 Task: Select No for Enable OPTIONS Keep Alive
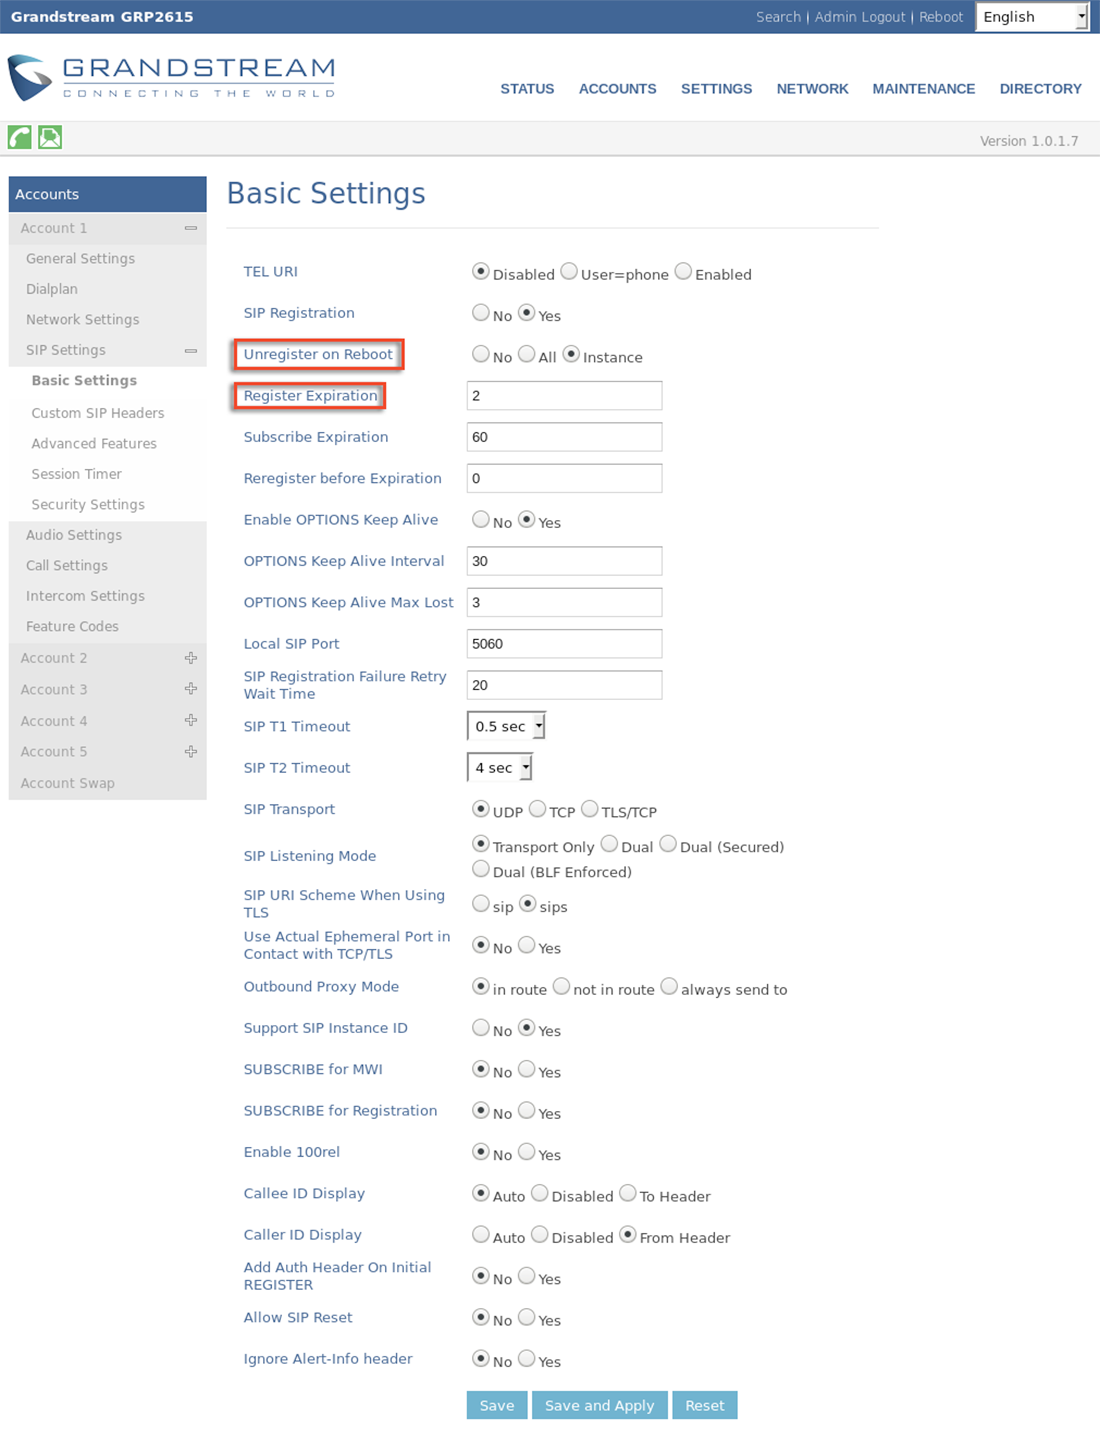481,519
